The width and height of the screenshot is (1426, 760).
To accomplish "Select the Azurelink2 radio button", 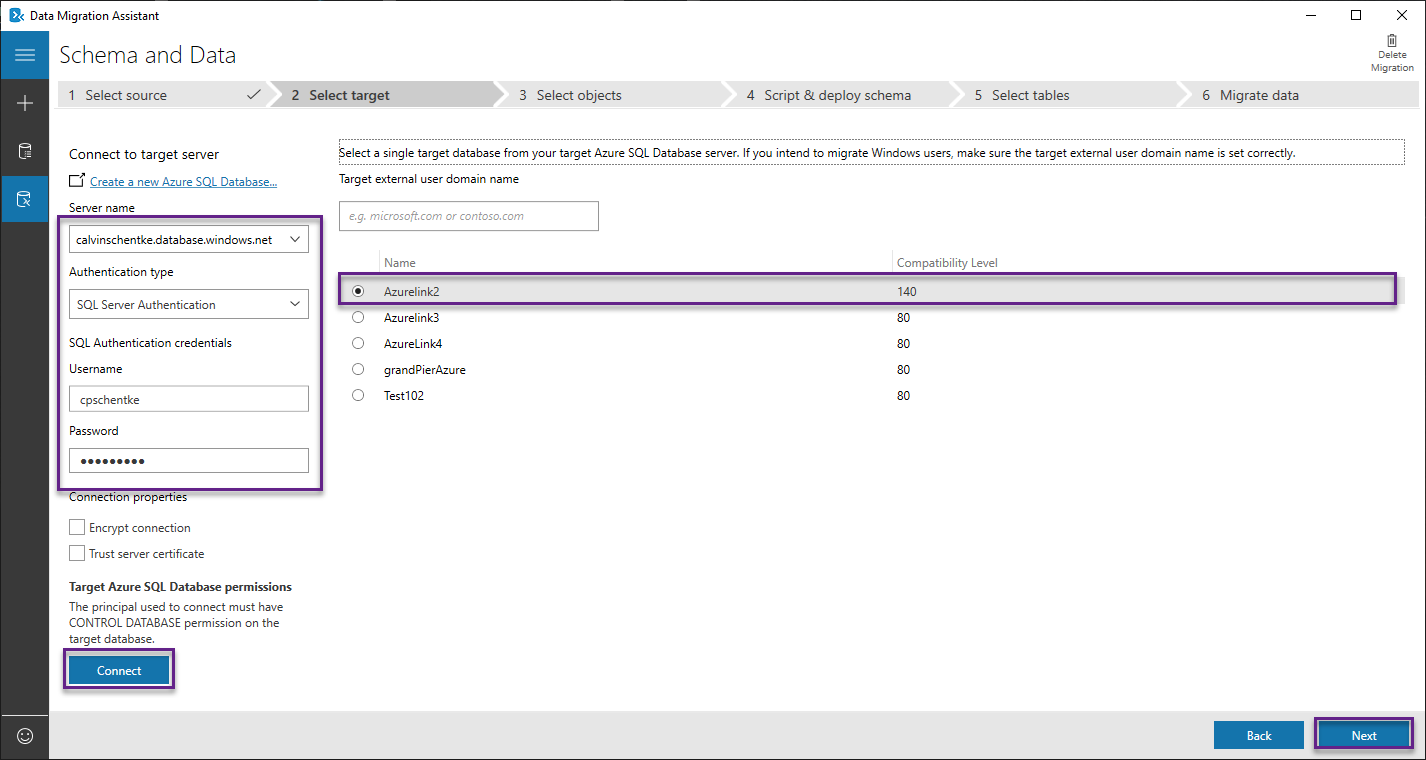I will [x=358, y=291].
